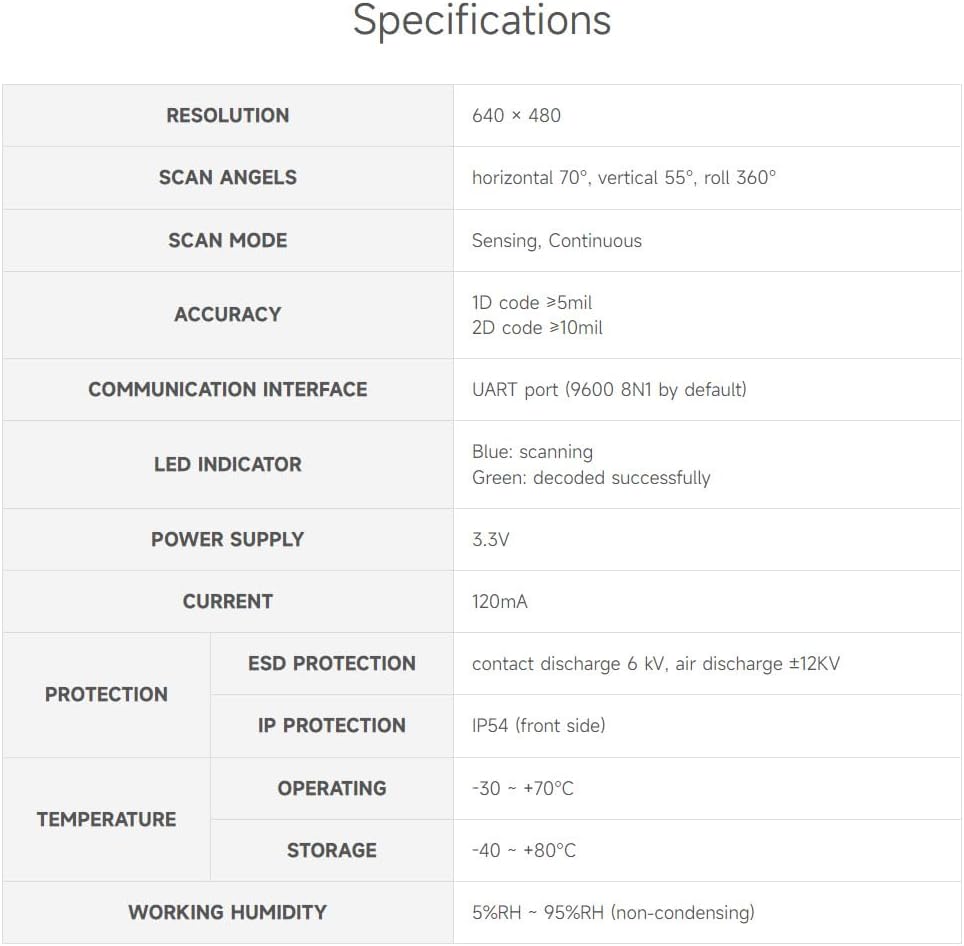Image resolution: width=964 pixels, height=946 pixels.
Task: Click the Green: decoded successfully text
Action: pos(591,478)
